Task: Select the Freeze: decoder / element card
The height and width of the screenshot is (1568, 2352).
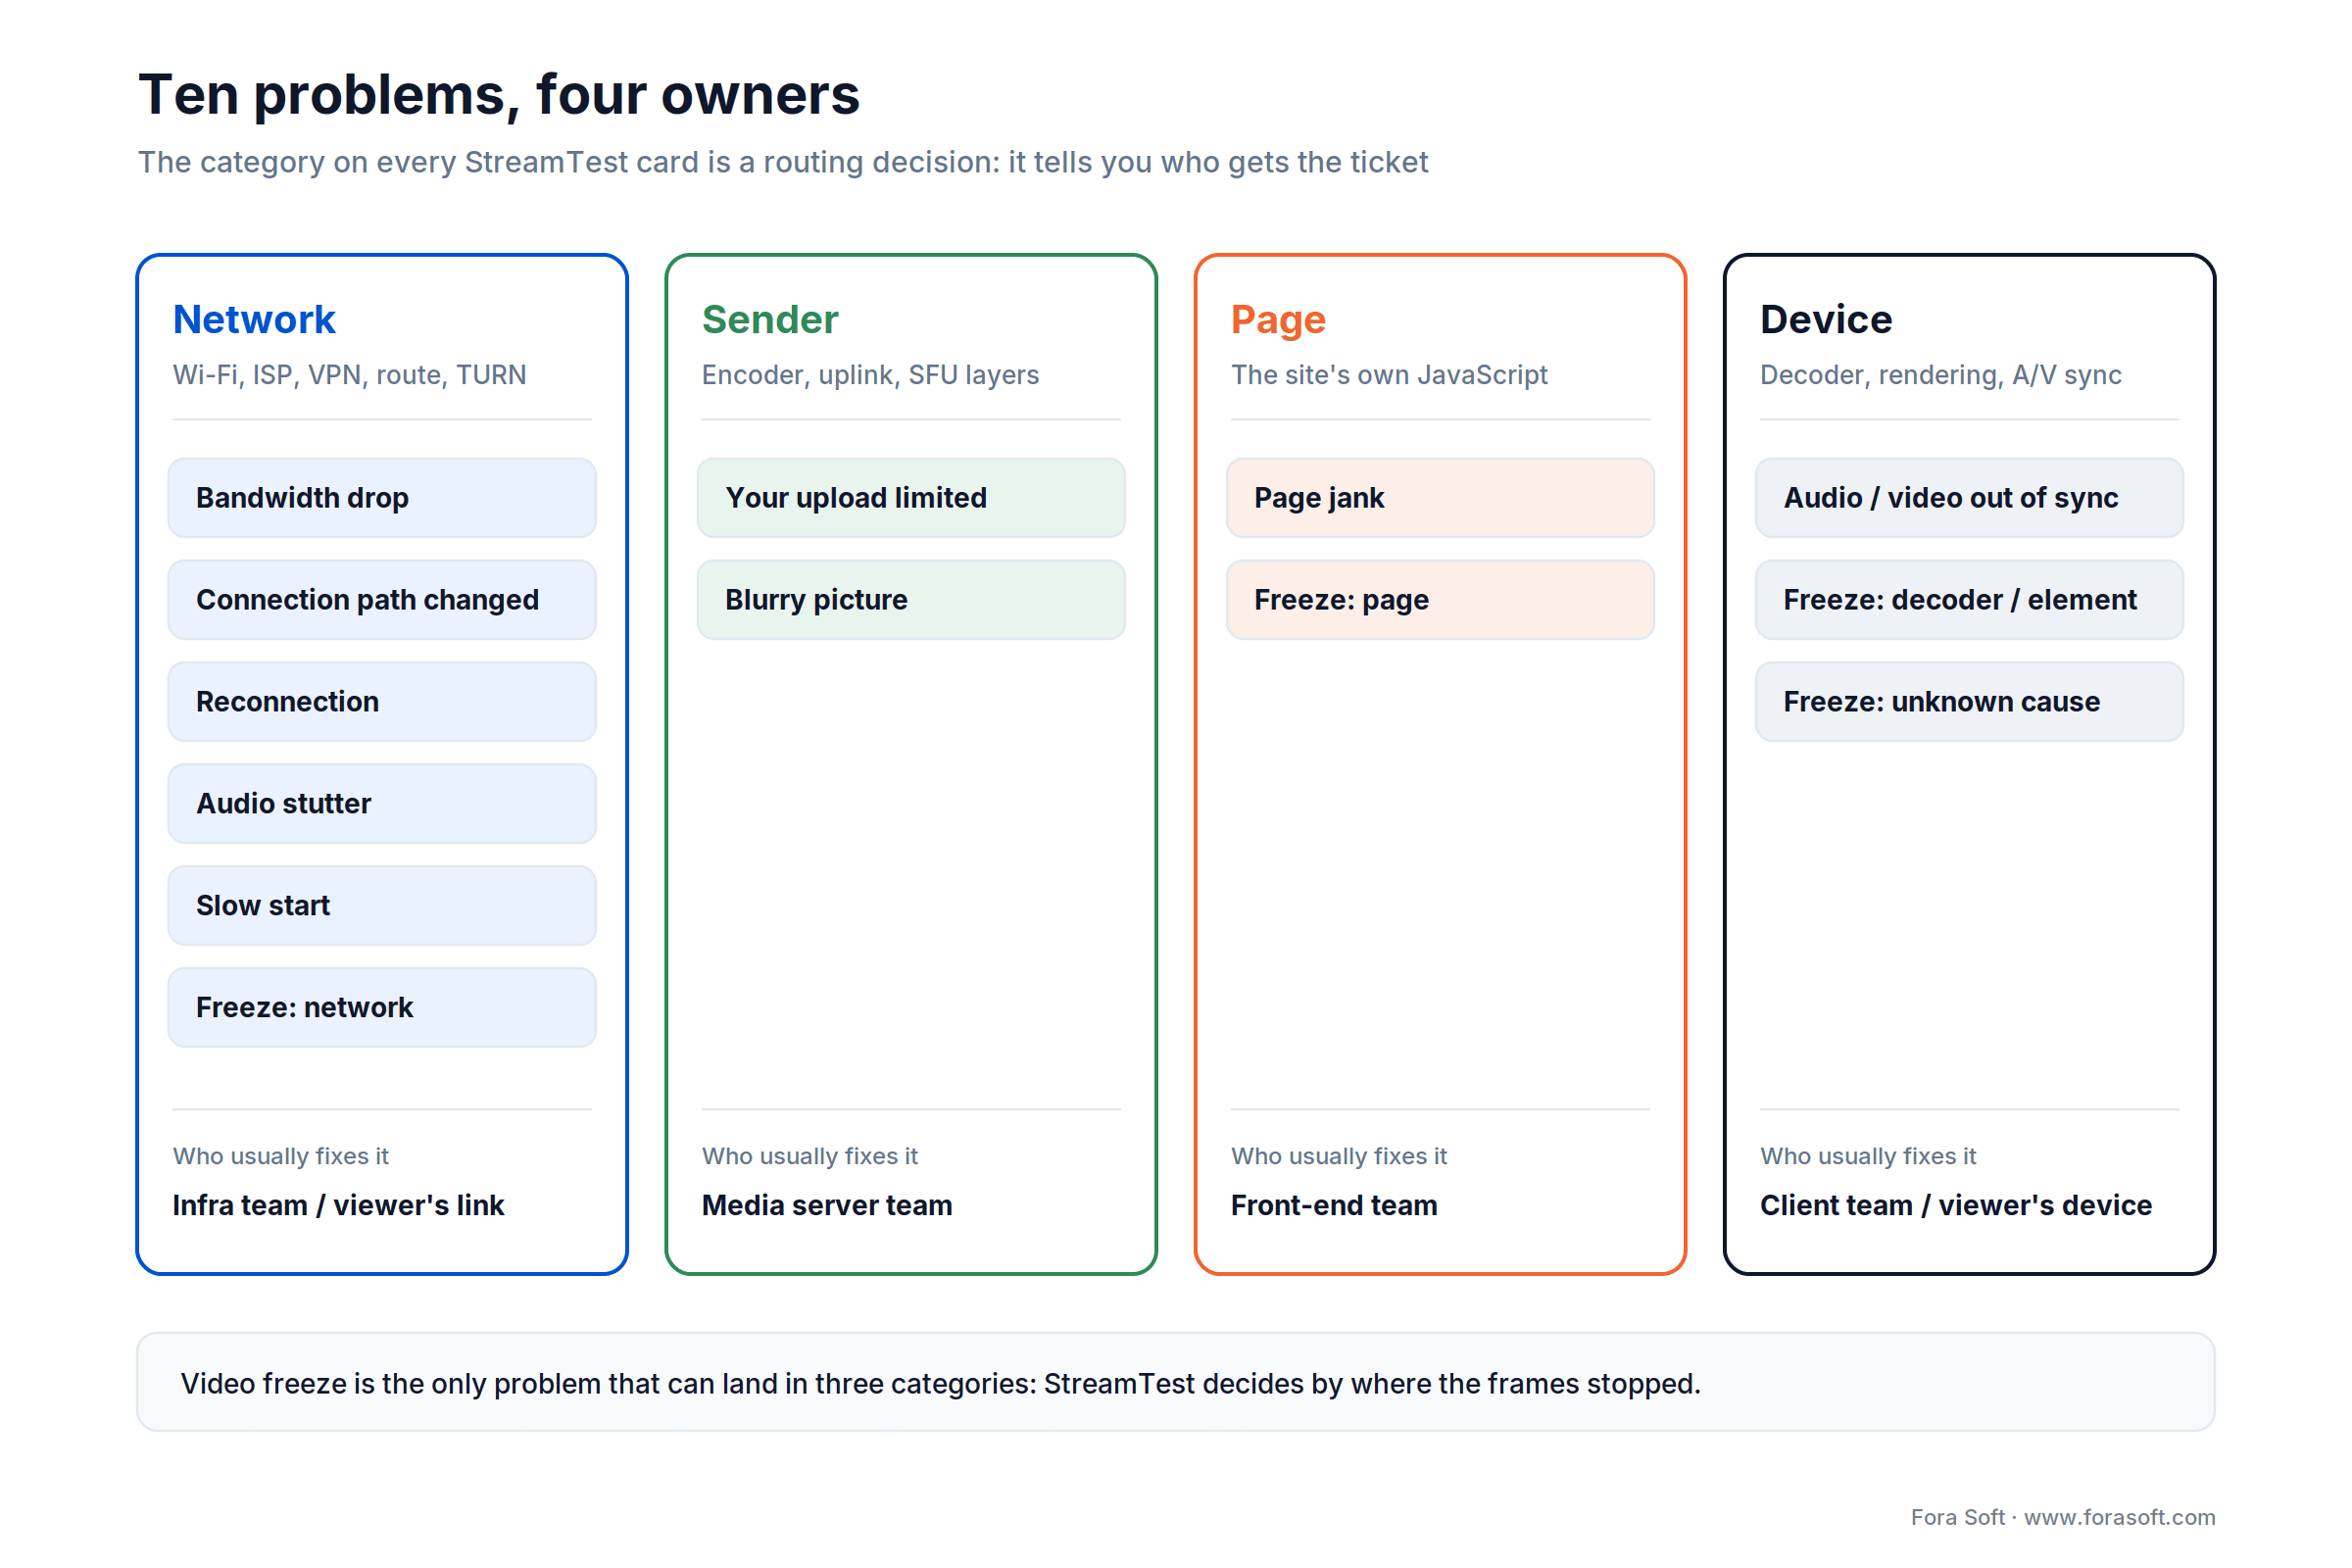Action: (1969, 600)
